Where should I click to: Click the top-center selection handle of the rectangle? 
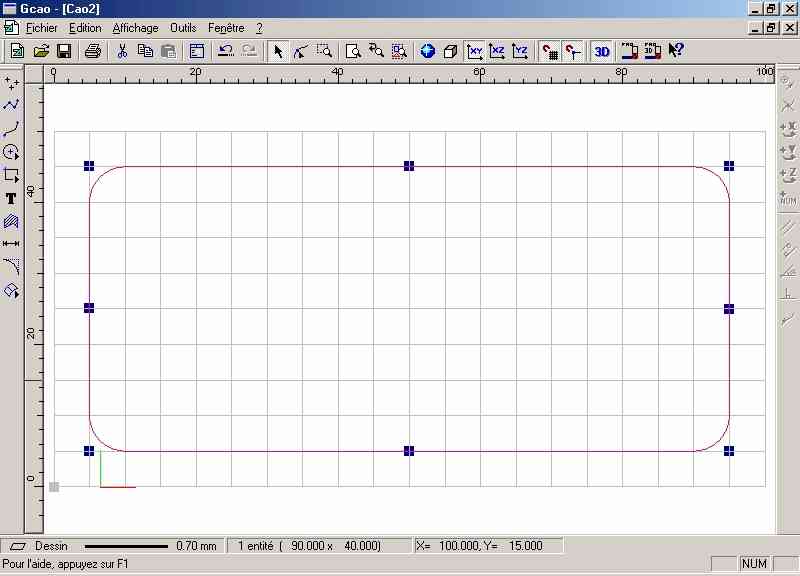(x=409, y=166)
